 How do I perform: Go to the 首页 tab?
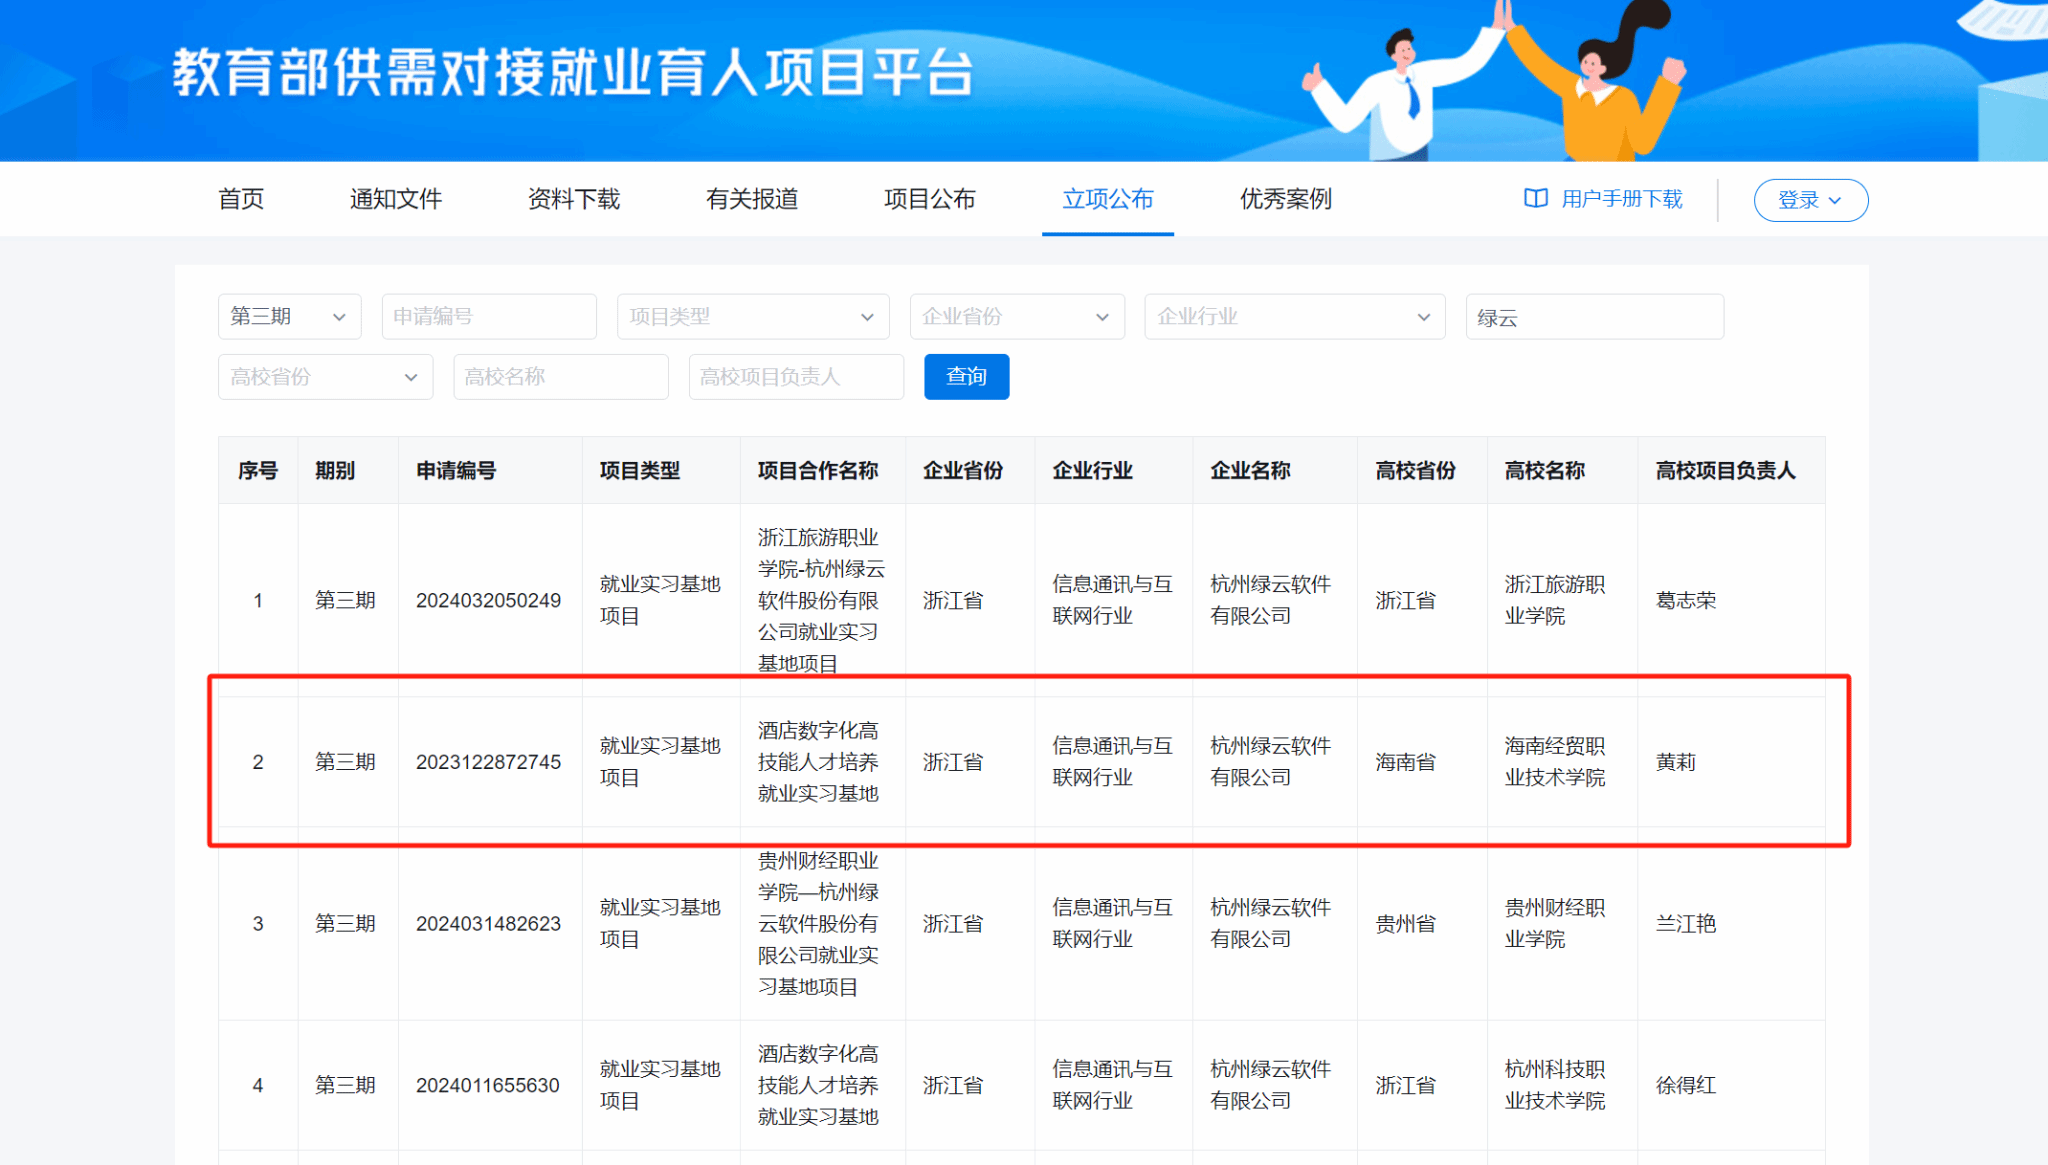241,199
